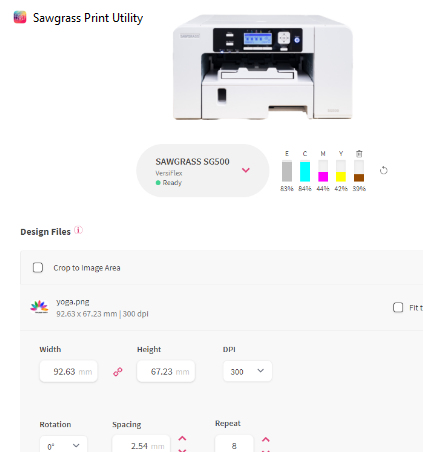Image resolution: width=423 pixels, height=452 pixels.
Task: Click the Spacing field showing 2.54
Action: 141,444
